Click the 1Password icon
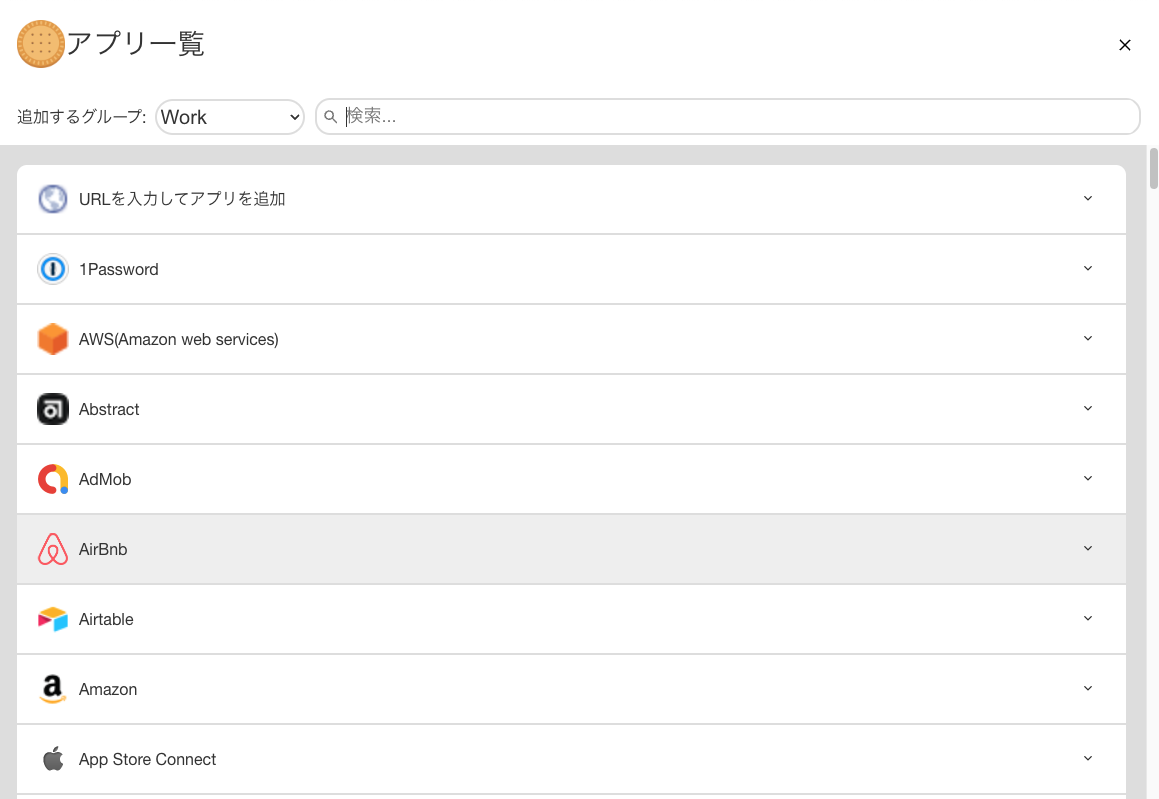Viewport: 1159px width, 799px height. [x=52, y=269]
